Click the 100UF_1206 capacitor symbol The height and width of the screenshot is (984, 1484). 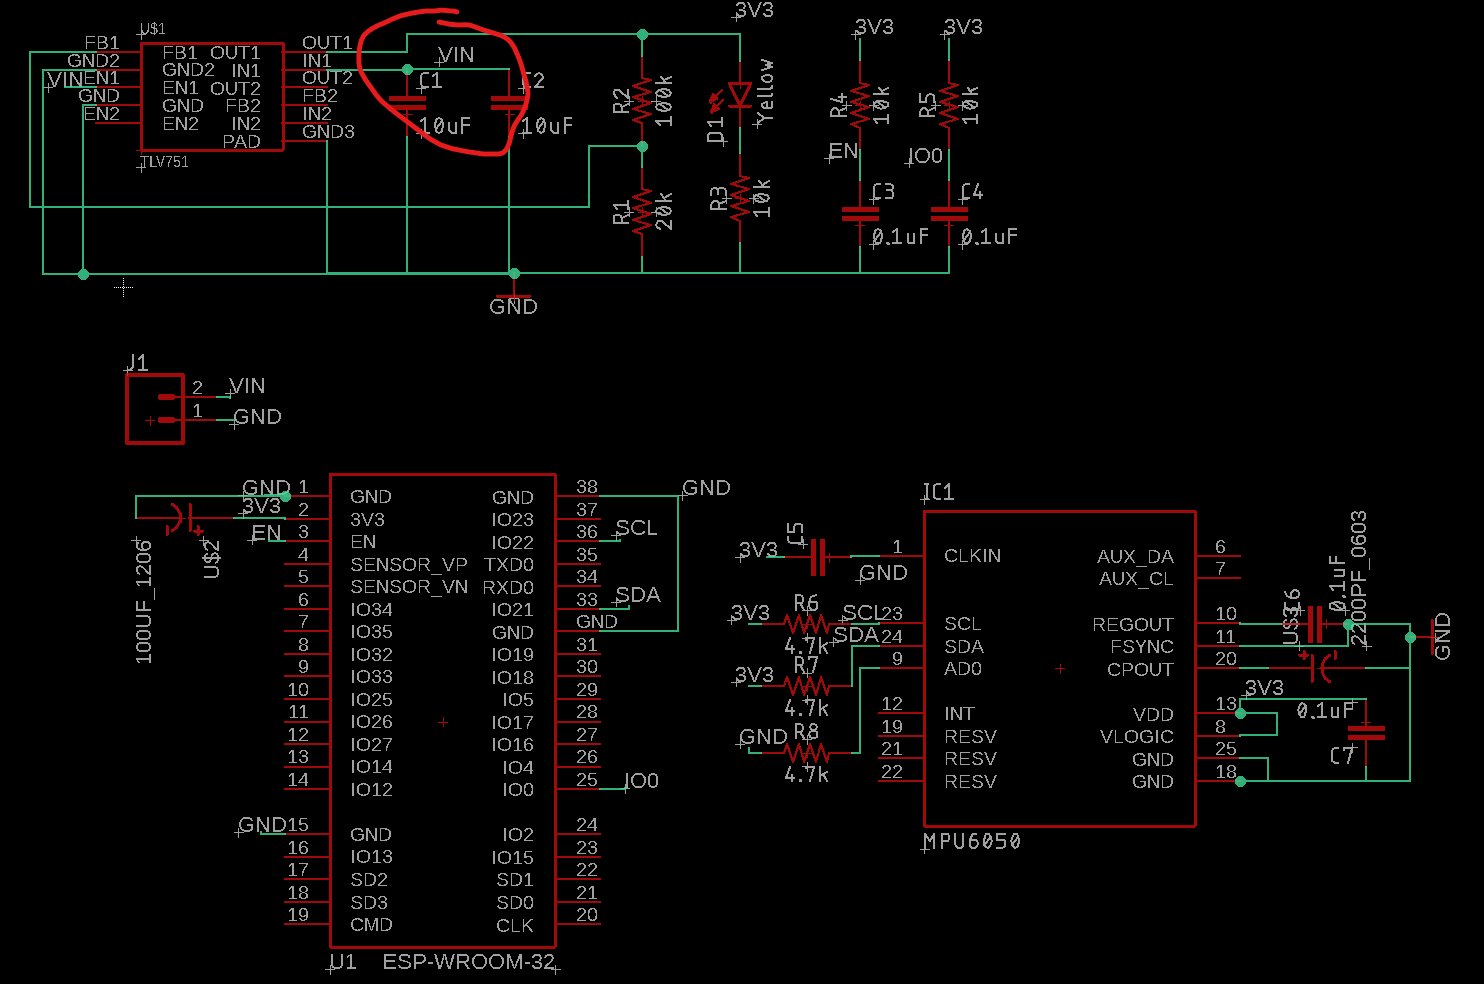click(x=180, y=518)
